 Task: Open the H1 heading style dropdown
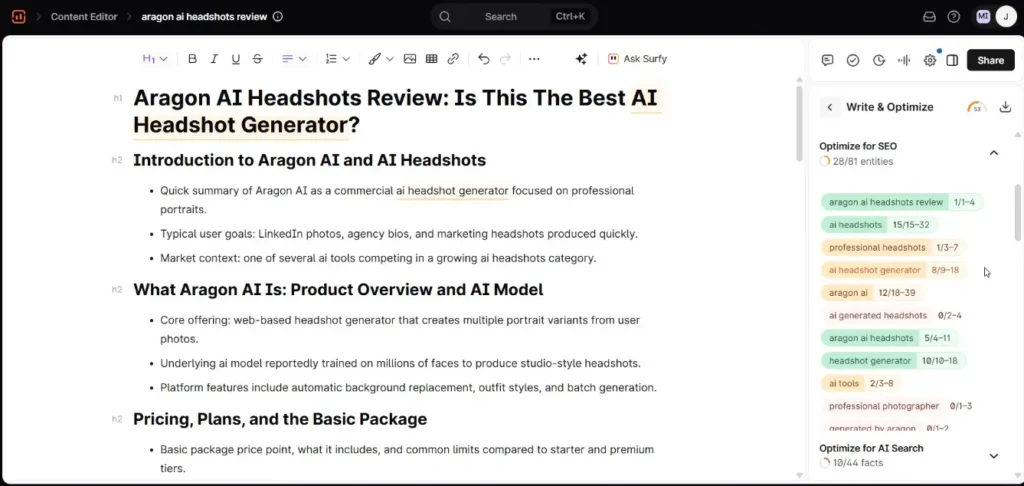tap(155, 59)
